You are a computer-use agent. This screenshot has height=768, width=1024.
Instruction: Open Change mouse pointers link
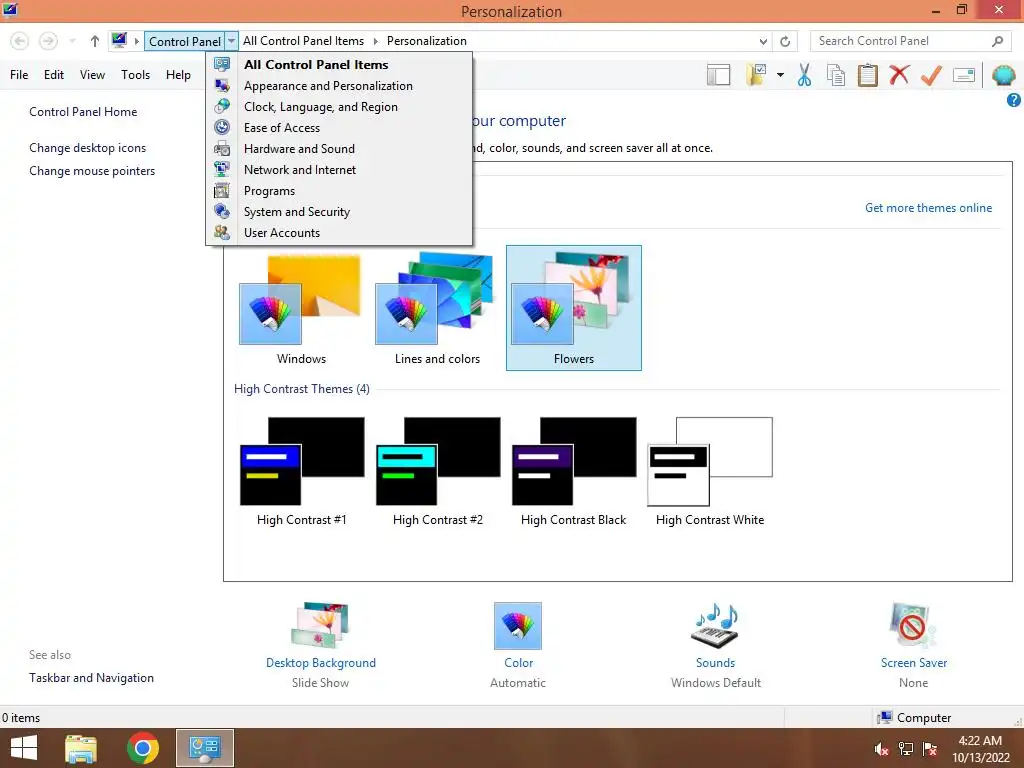(92, 170)
